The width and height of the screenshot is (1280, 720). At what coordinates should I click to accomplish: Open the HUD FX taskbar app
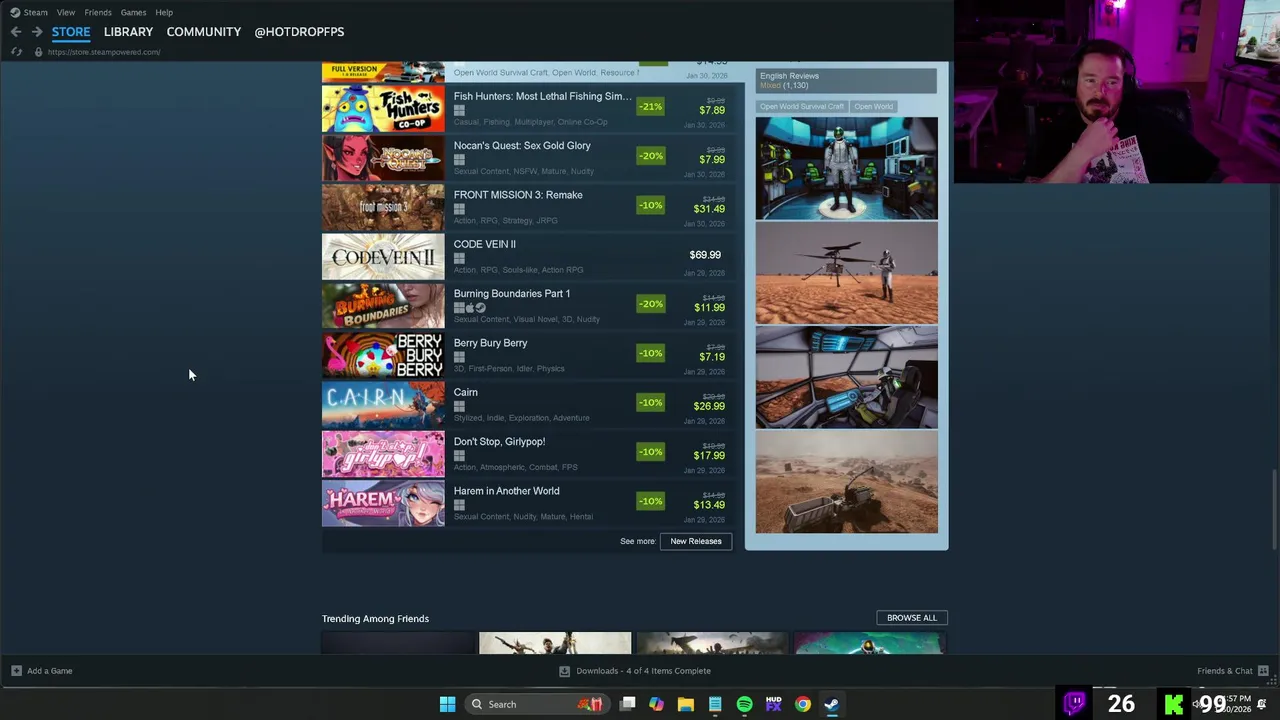[773, 704]
